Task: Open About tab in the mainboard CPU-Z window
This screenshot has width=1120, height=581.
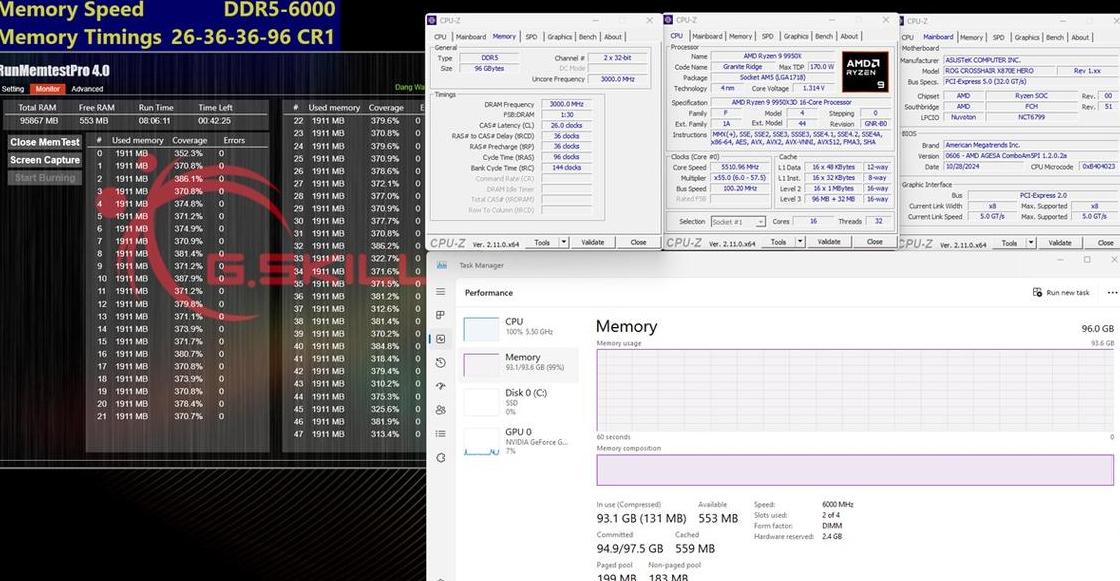Action: [x=1081, y=37]
